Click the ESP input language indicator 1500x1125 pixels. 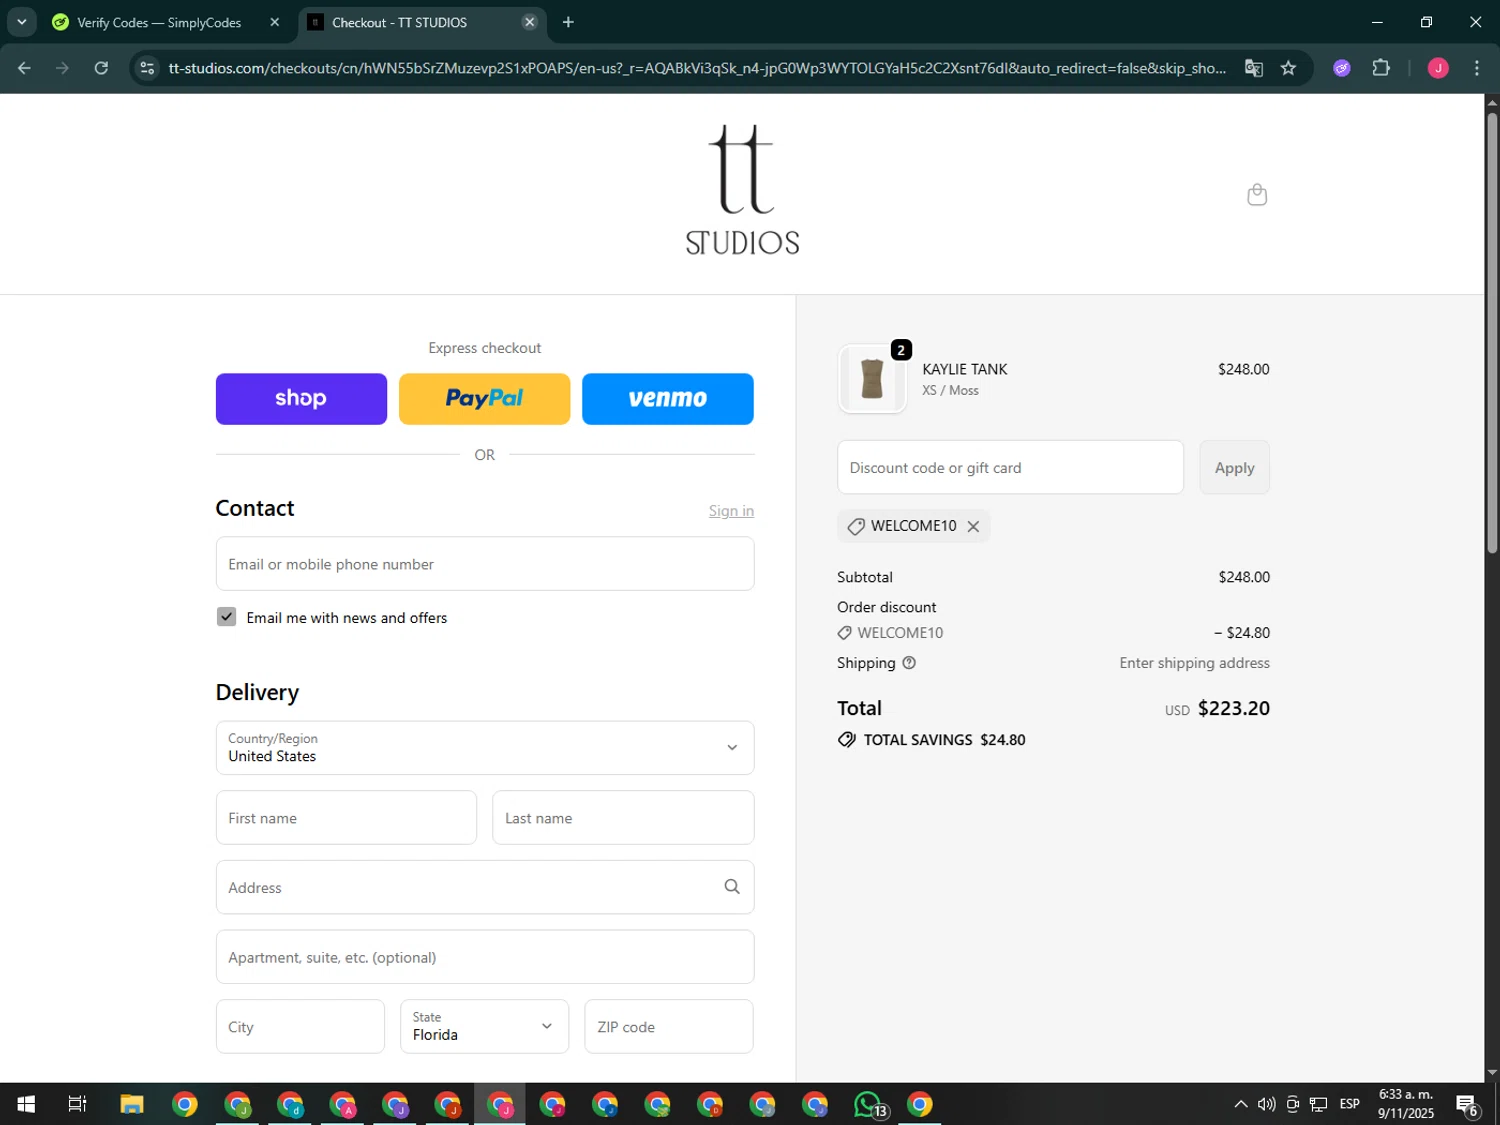pyautogui.click(x=1350, y=1104)
